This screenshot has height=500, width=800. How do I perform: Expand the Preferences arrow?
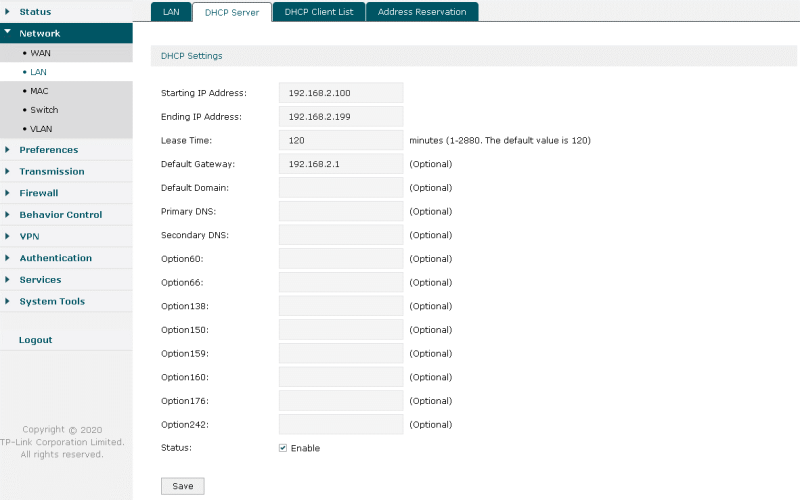click(x=7, y=149)
